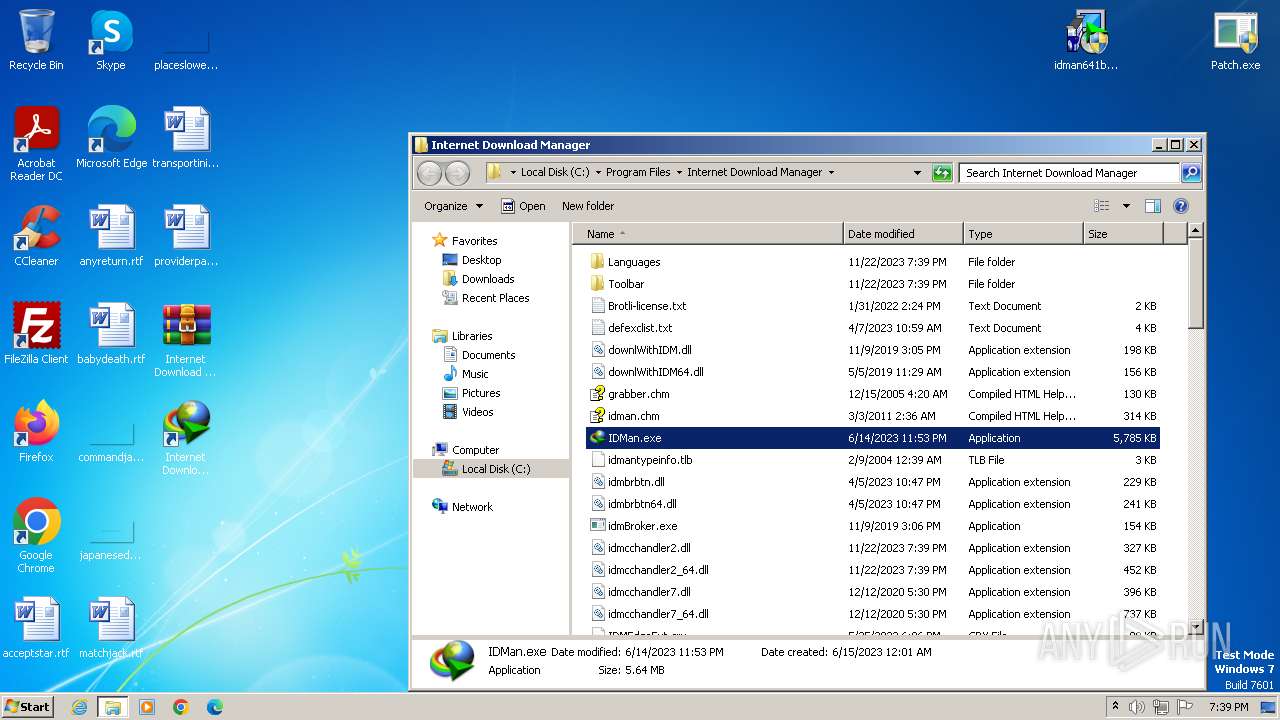This screenshot has height=720, width=1280.
Task: Sort files by Date modified column
Action: tap(880, 234)
